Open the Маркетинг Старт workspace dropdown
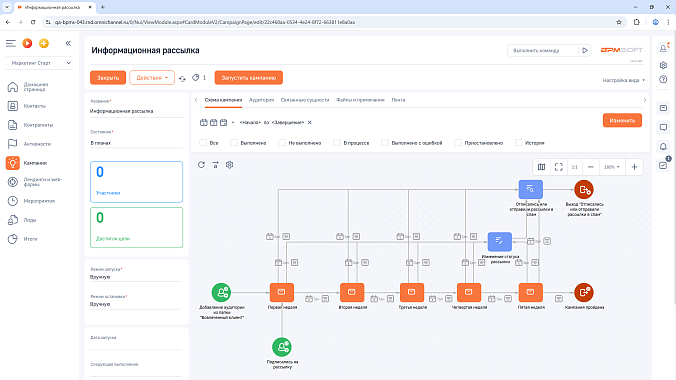 click(41, 63)
